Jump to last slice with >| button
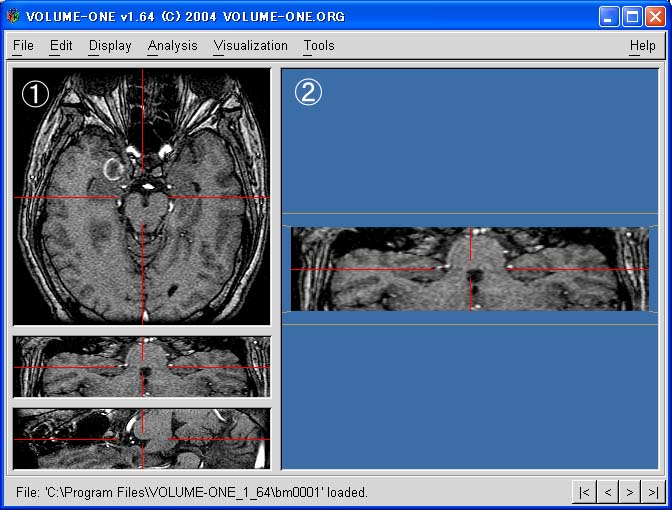This screenshot has width=672, height=510. [653, 492]
